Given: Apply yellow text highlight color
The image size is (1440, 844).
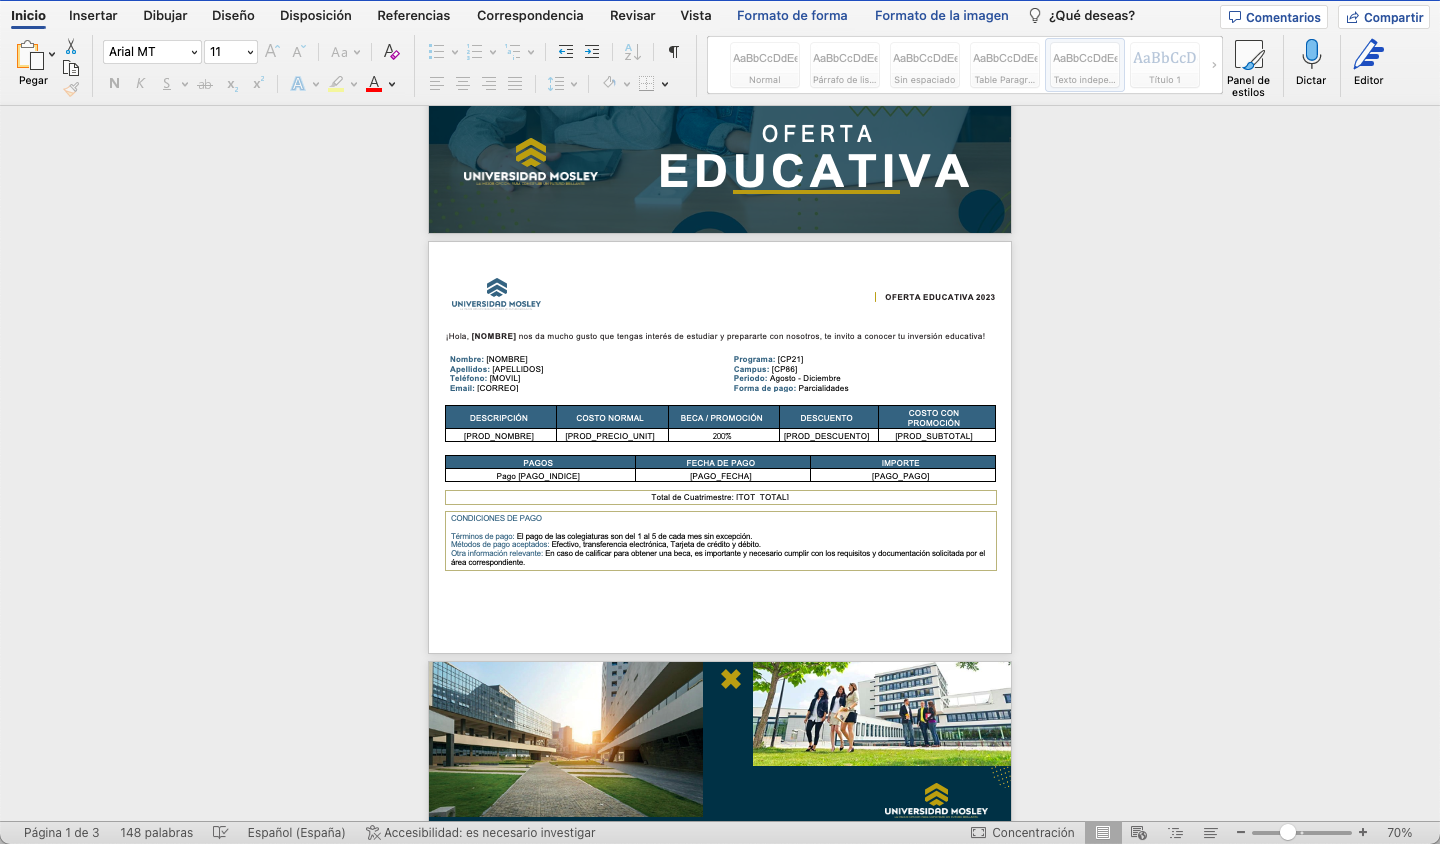Looking at the screenshot, I should [336, 84].
